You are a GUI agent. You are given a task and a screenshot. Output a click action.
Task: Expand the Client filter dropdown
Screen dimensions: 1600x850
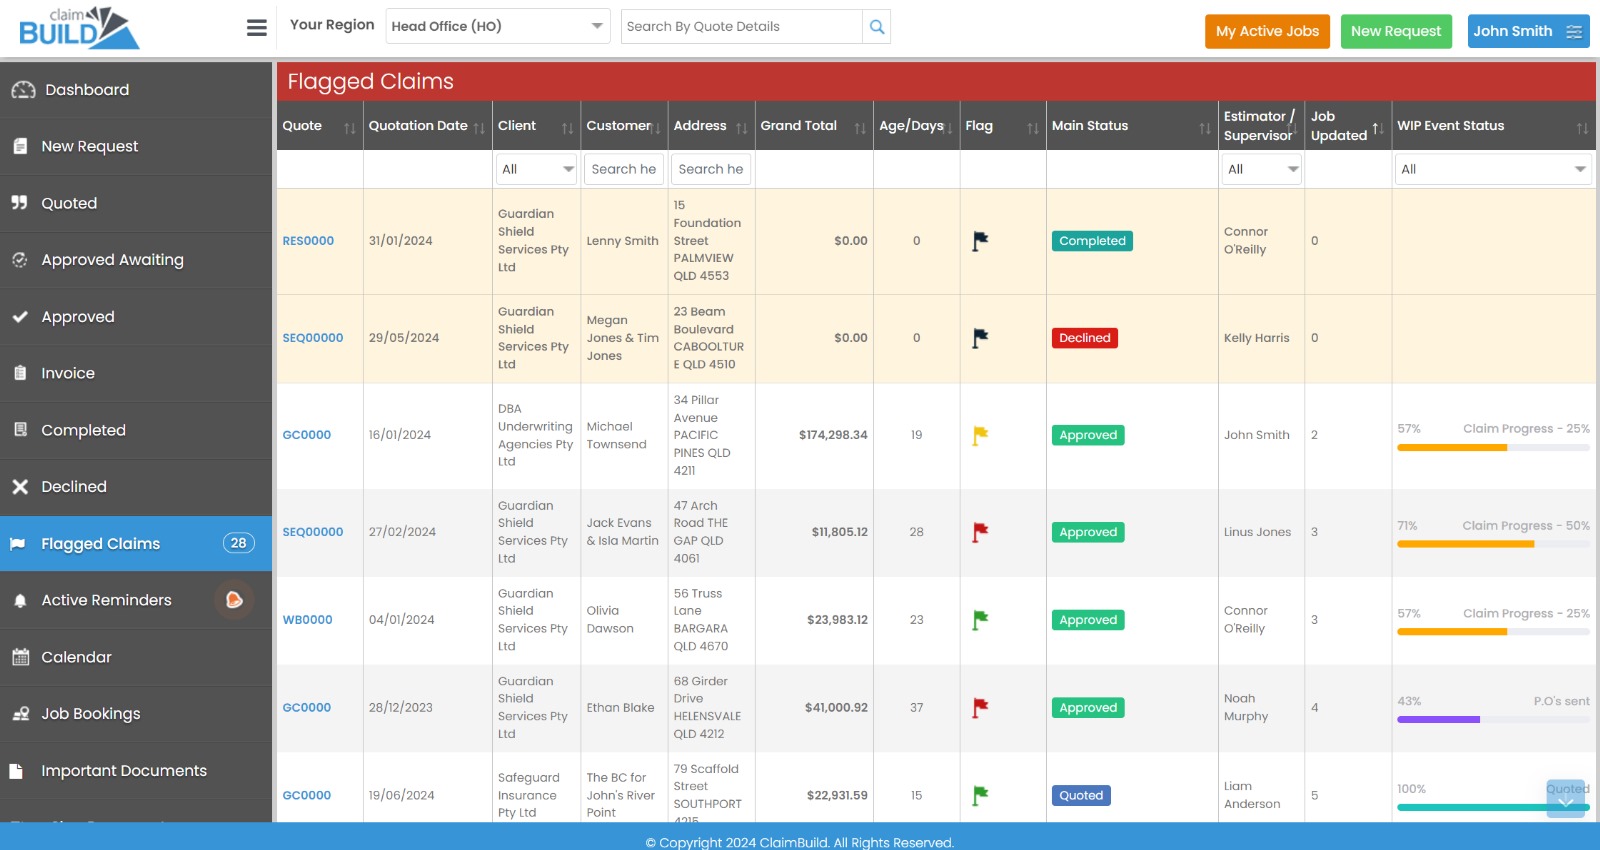point(537,169)
